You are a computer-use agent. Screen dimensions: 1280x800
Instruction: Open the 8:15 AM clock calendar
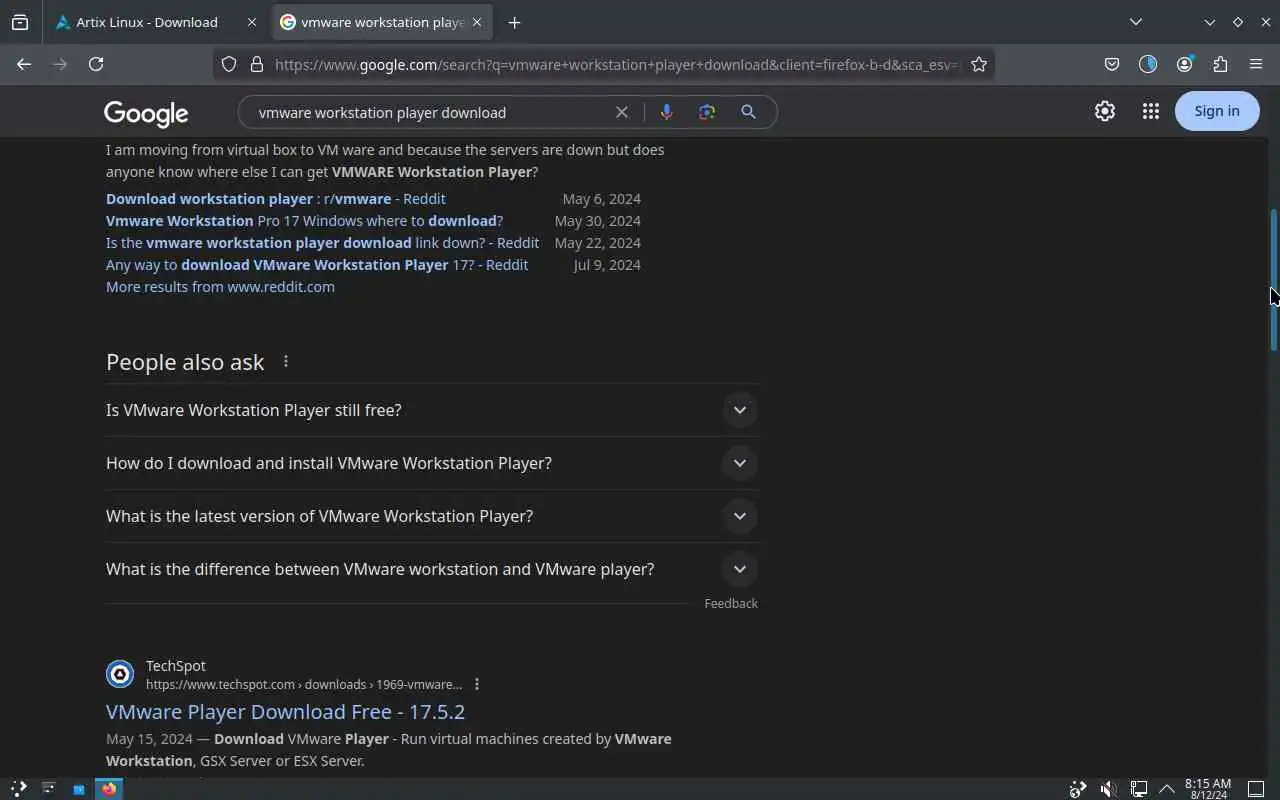click(1208, 789)
